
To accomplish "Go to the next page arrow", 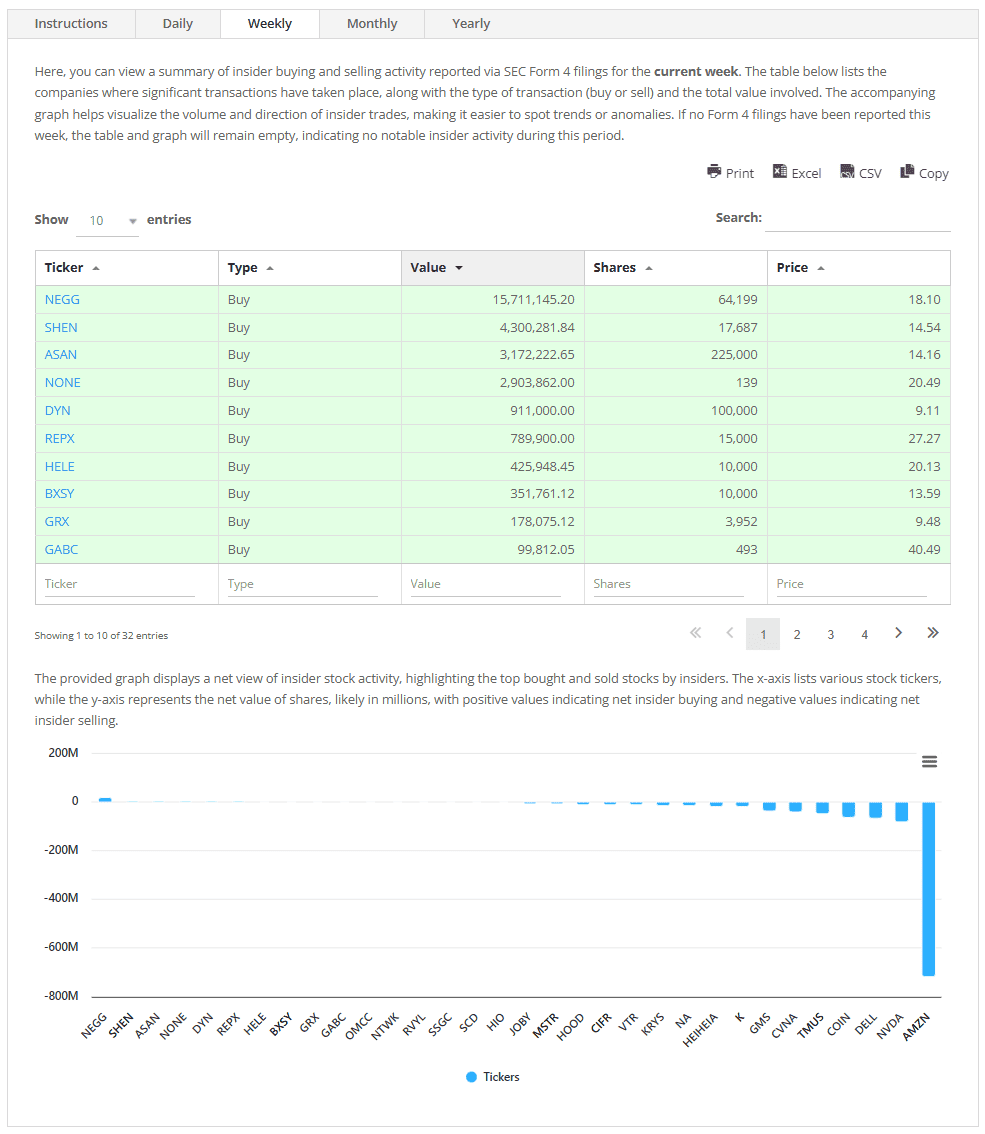I will click(898, 633).
